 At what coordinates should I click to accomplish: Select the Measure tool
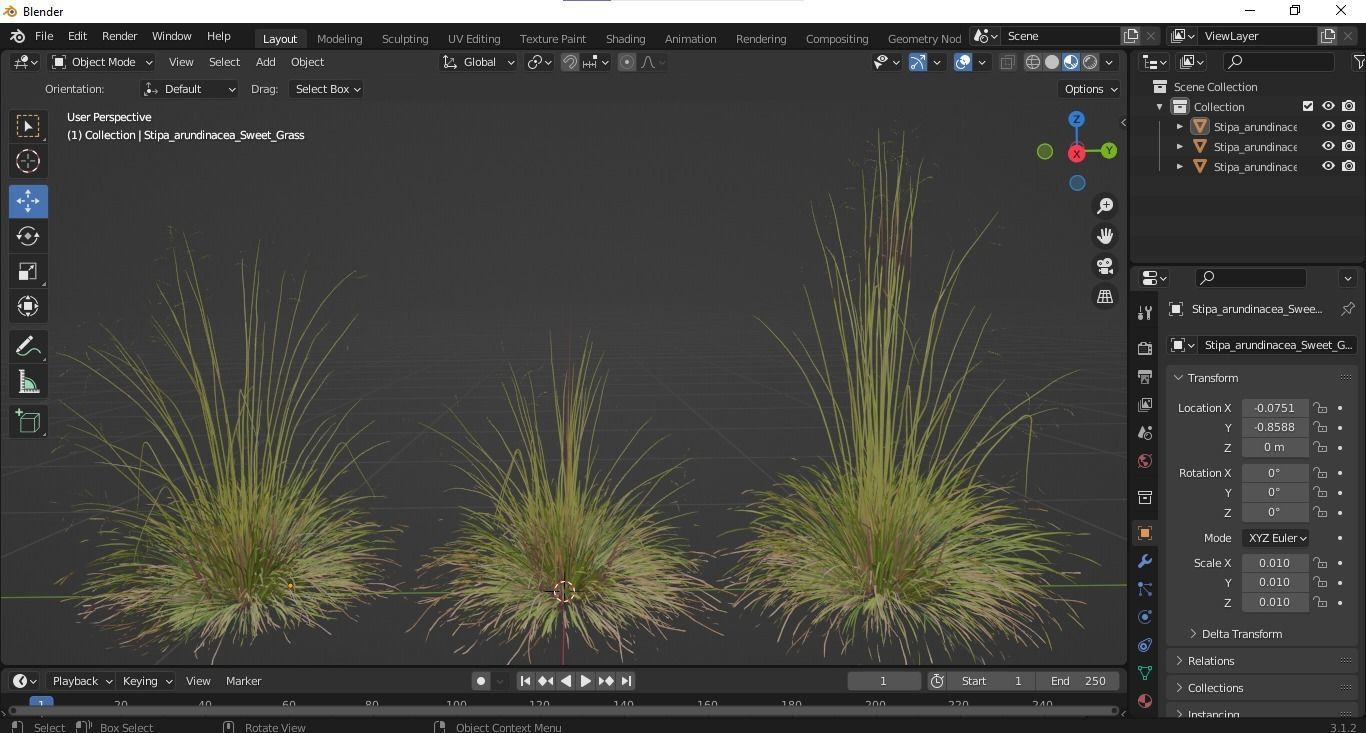click(28, 382)
